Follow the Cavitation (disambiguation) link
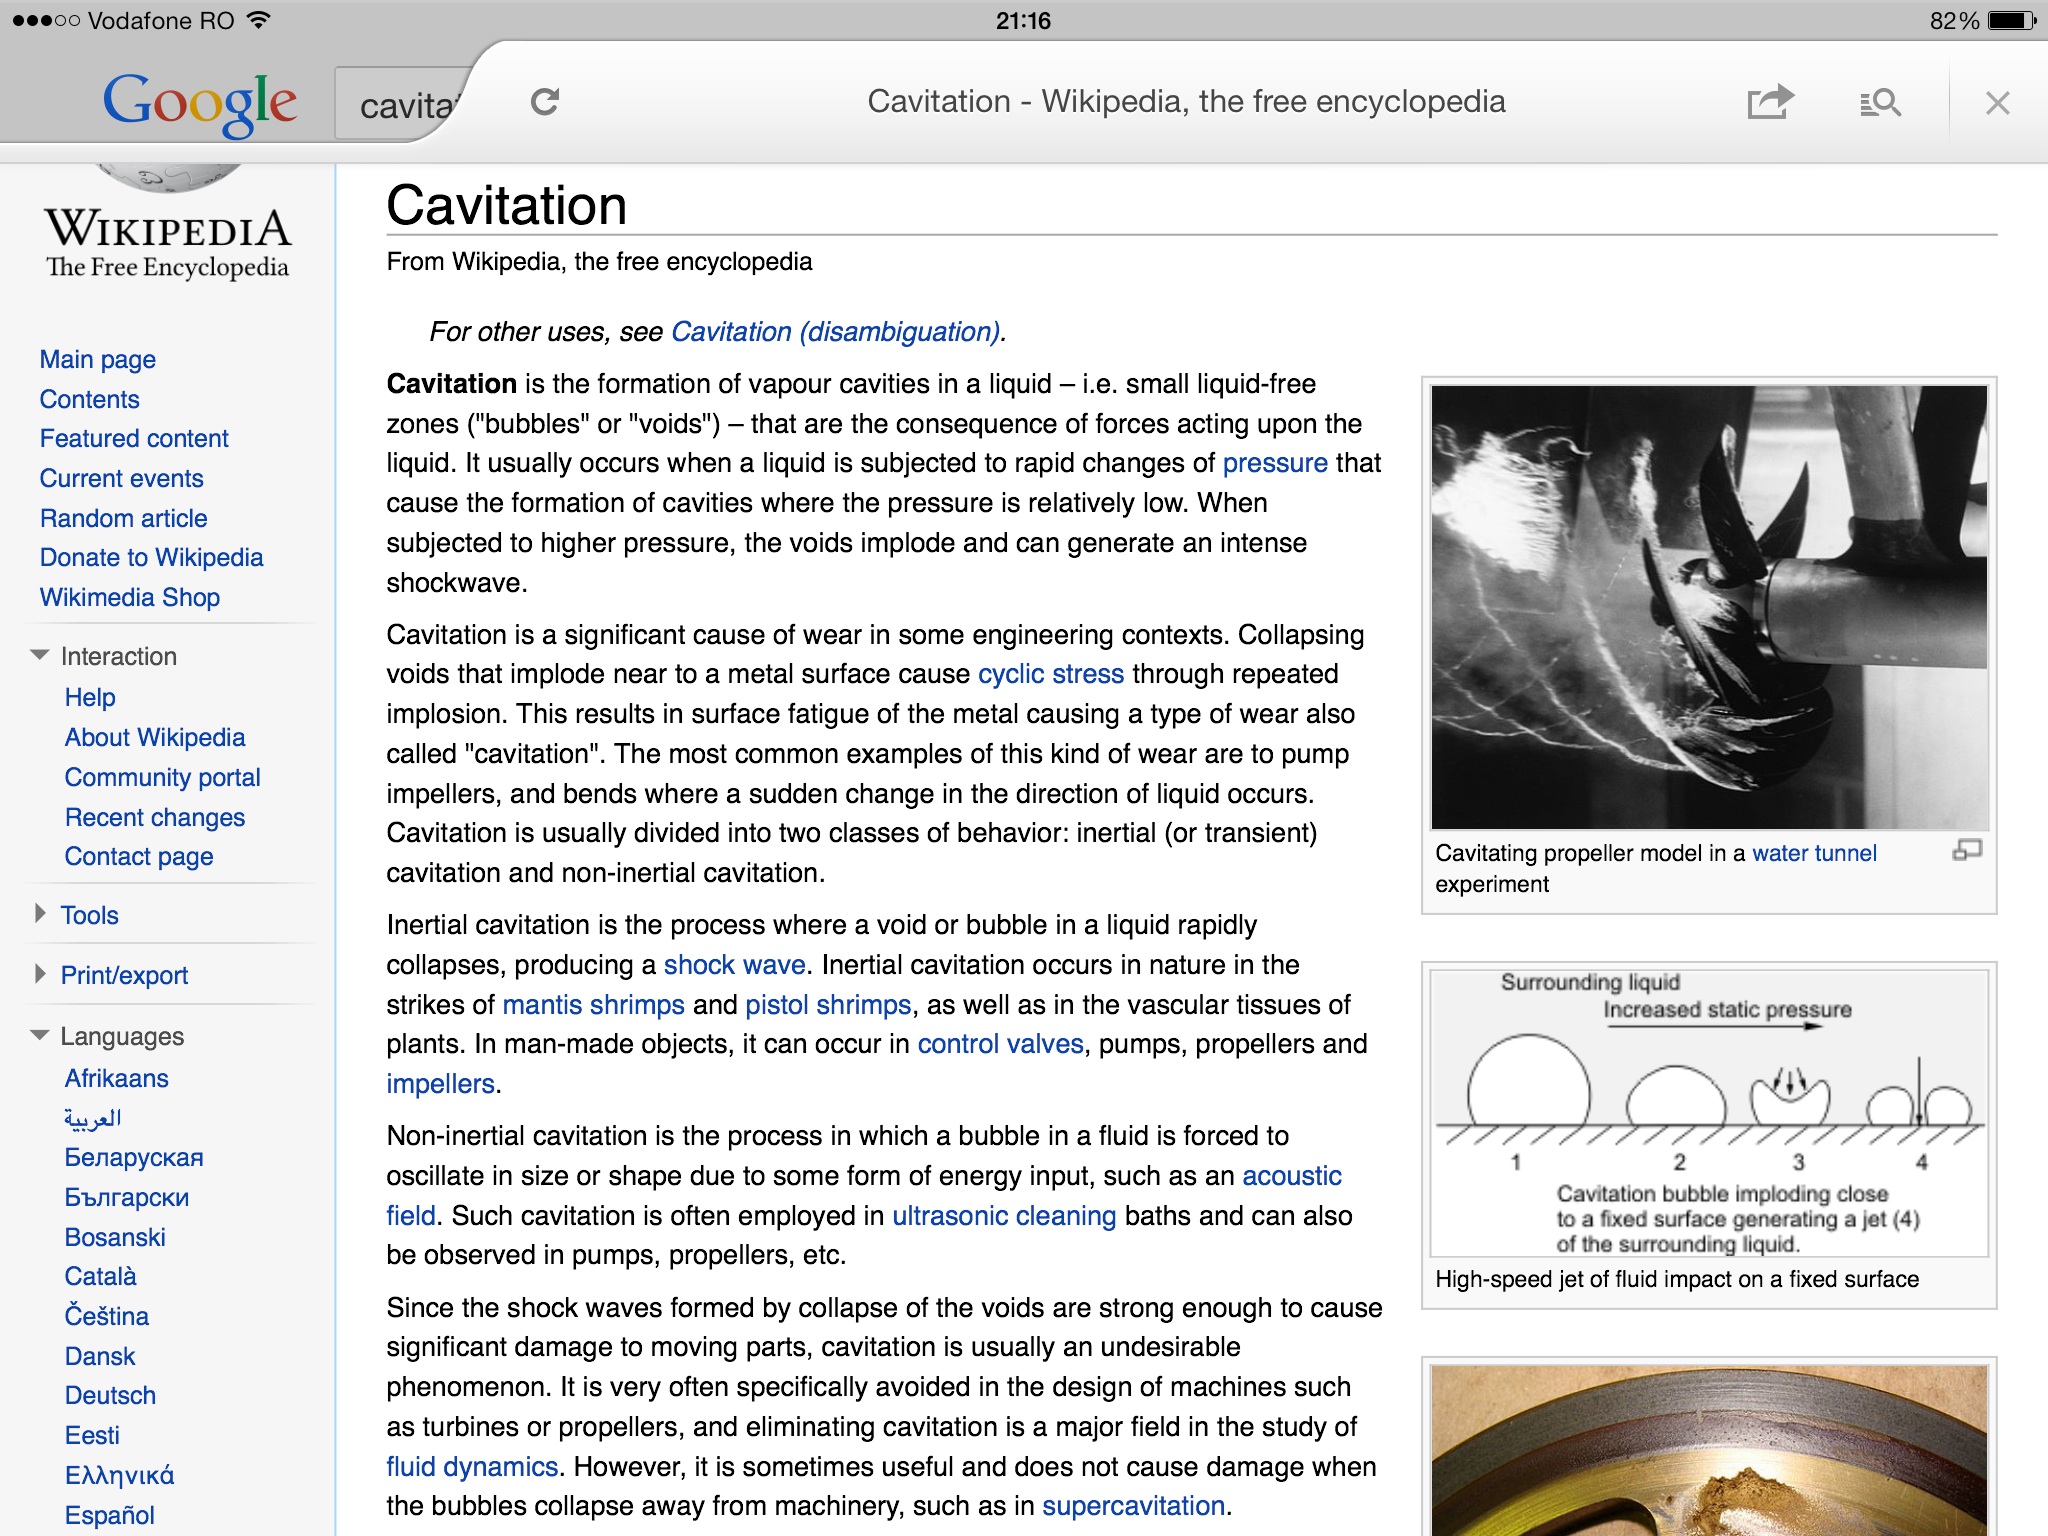 tap(836, 332)
